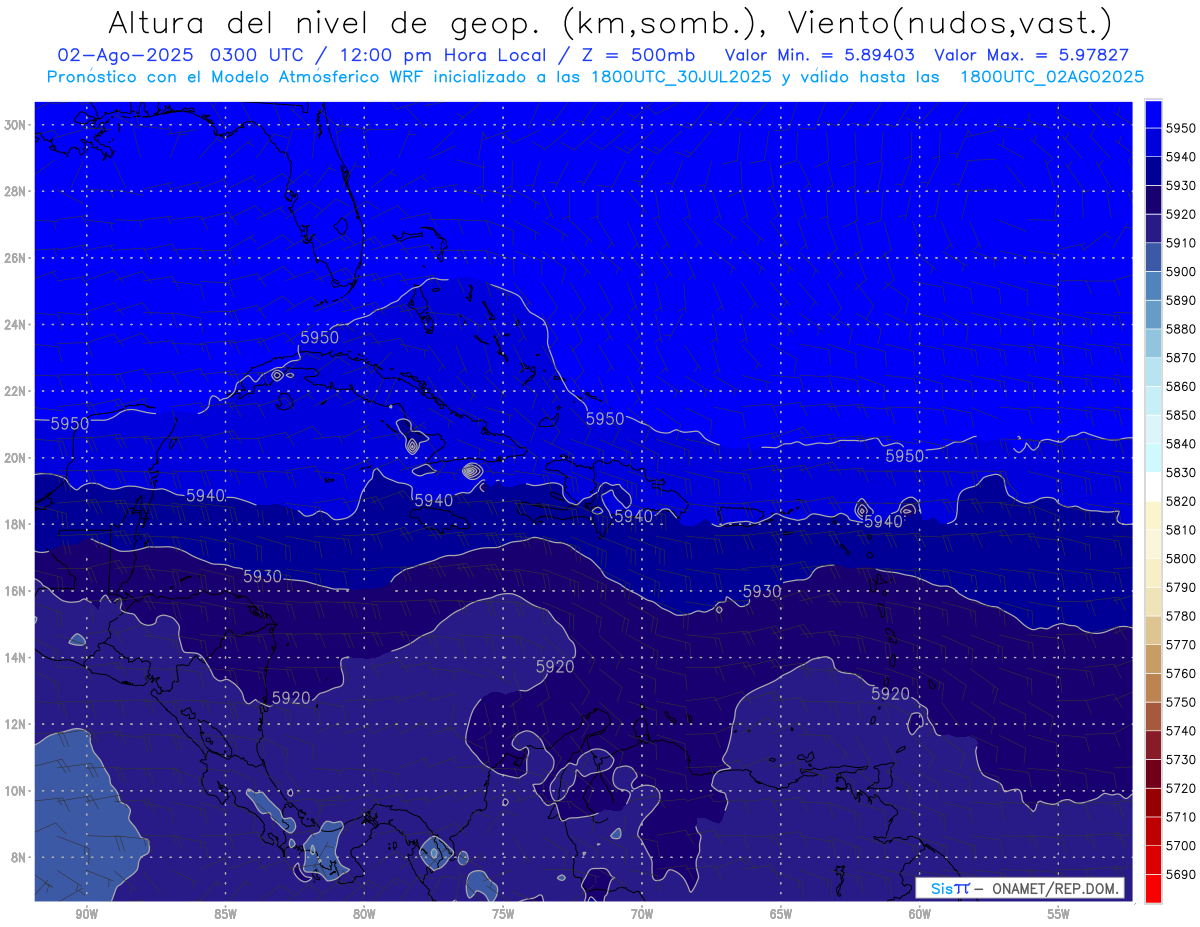Click the 24N latitude label

click(x=15, y=325)
